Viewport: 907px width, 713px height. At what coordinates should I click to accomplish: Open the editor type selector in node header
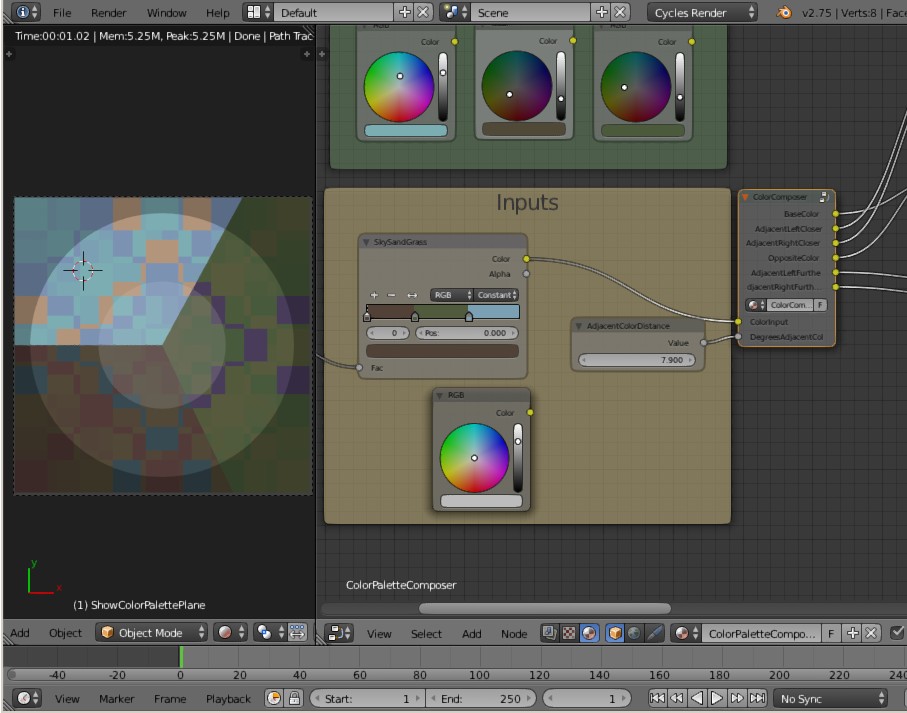[x=339, y=632]
